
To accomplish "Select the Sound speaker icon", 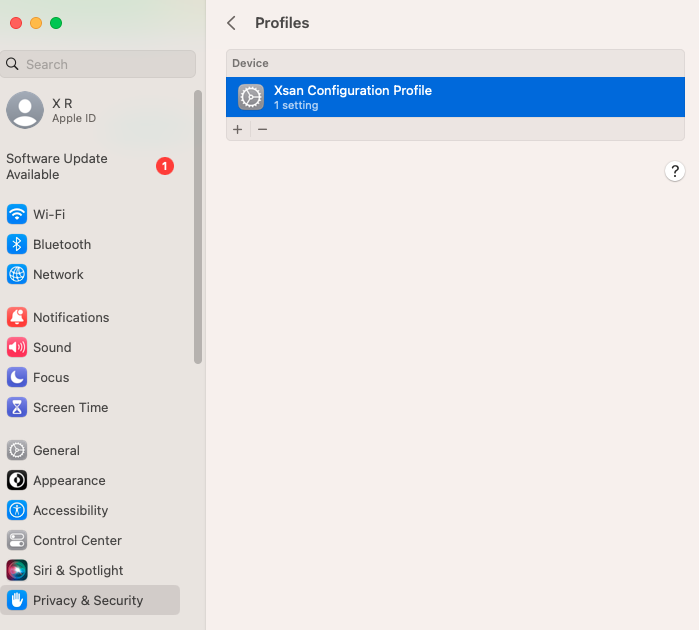I will click(17, 347).
